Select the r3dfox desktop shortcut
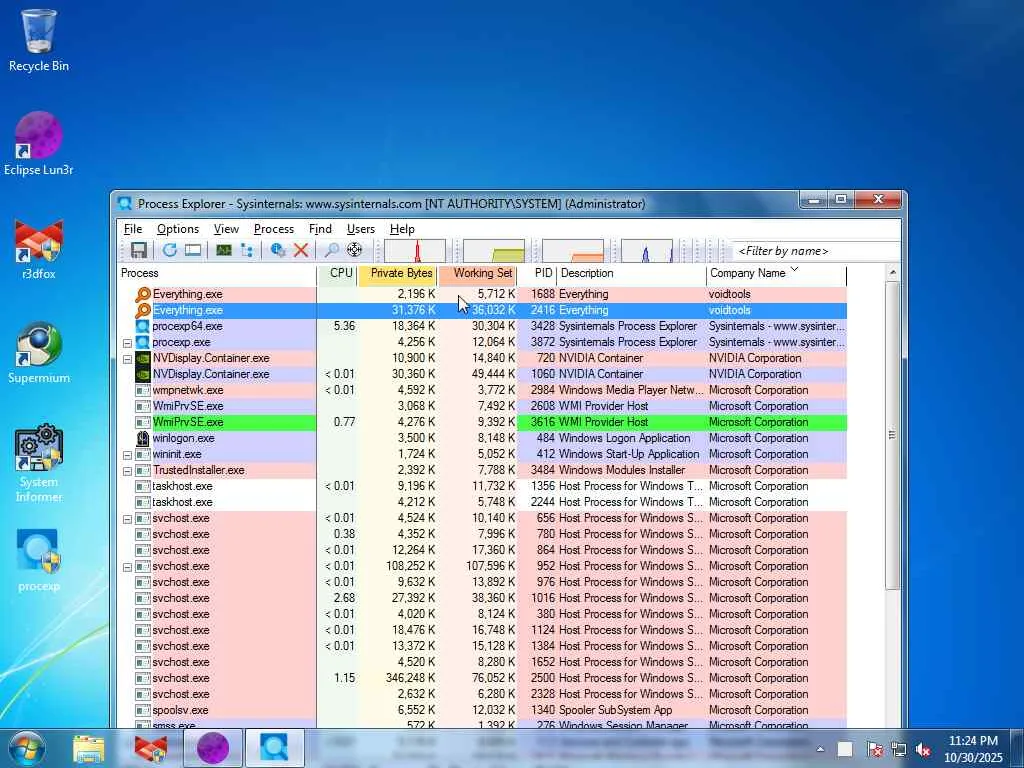This screenshot has width=1024, height=768. tap(39, 249)
